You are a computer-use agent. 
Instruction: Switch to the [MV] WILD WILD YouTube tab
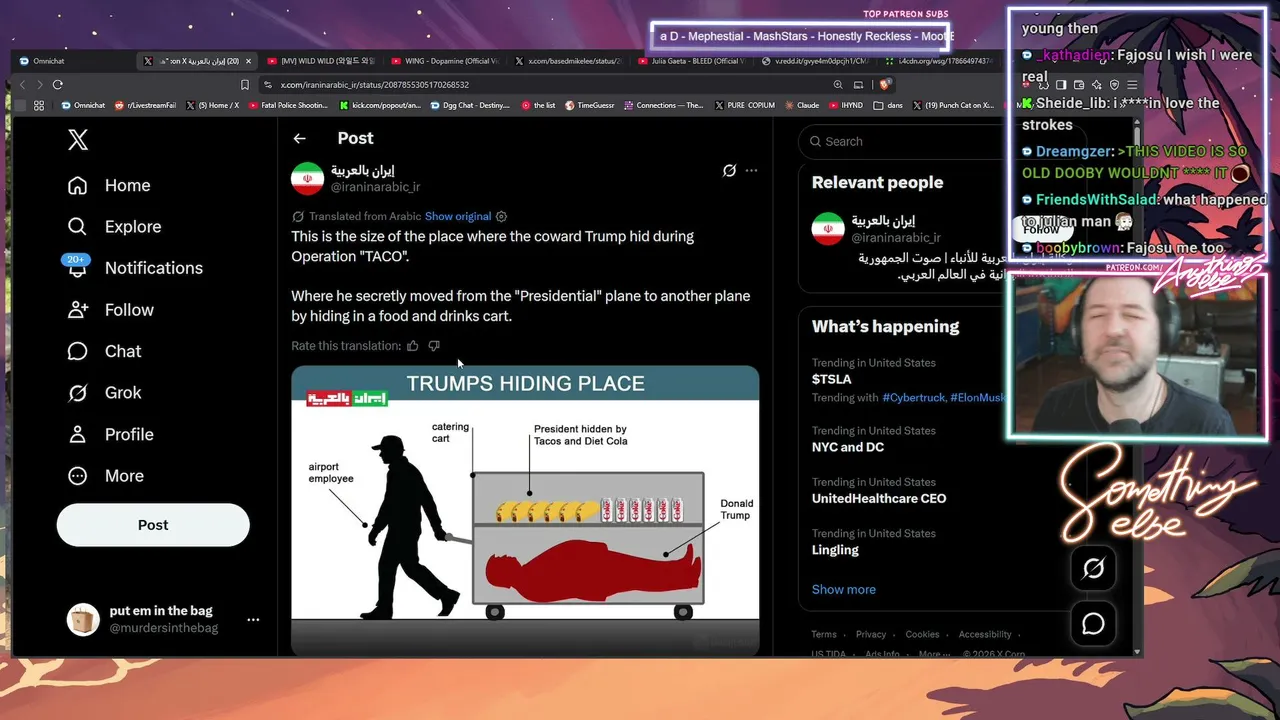coord(323,61)
